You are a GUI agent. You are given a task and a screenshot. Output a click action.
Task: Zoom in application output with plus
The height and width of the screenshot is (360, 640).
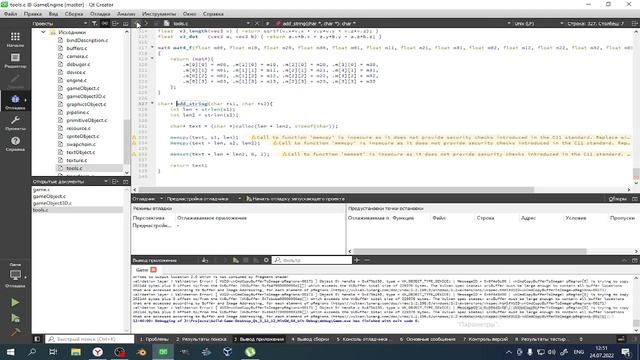pos(357,260)
